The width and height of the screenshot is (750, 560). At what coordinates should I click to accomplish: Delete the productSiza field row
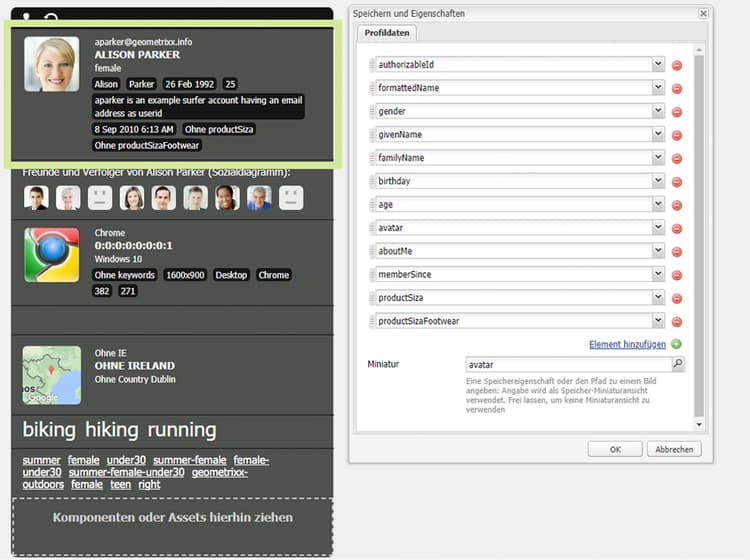pyautogui.click(x=677, y=298)
